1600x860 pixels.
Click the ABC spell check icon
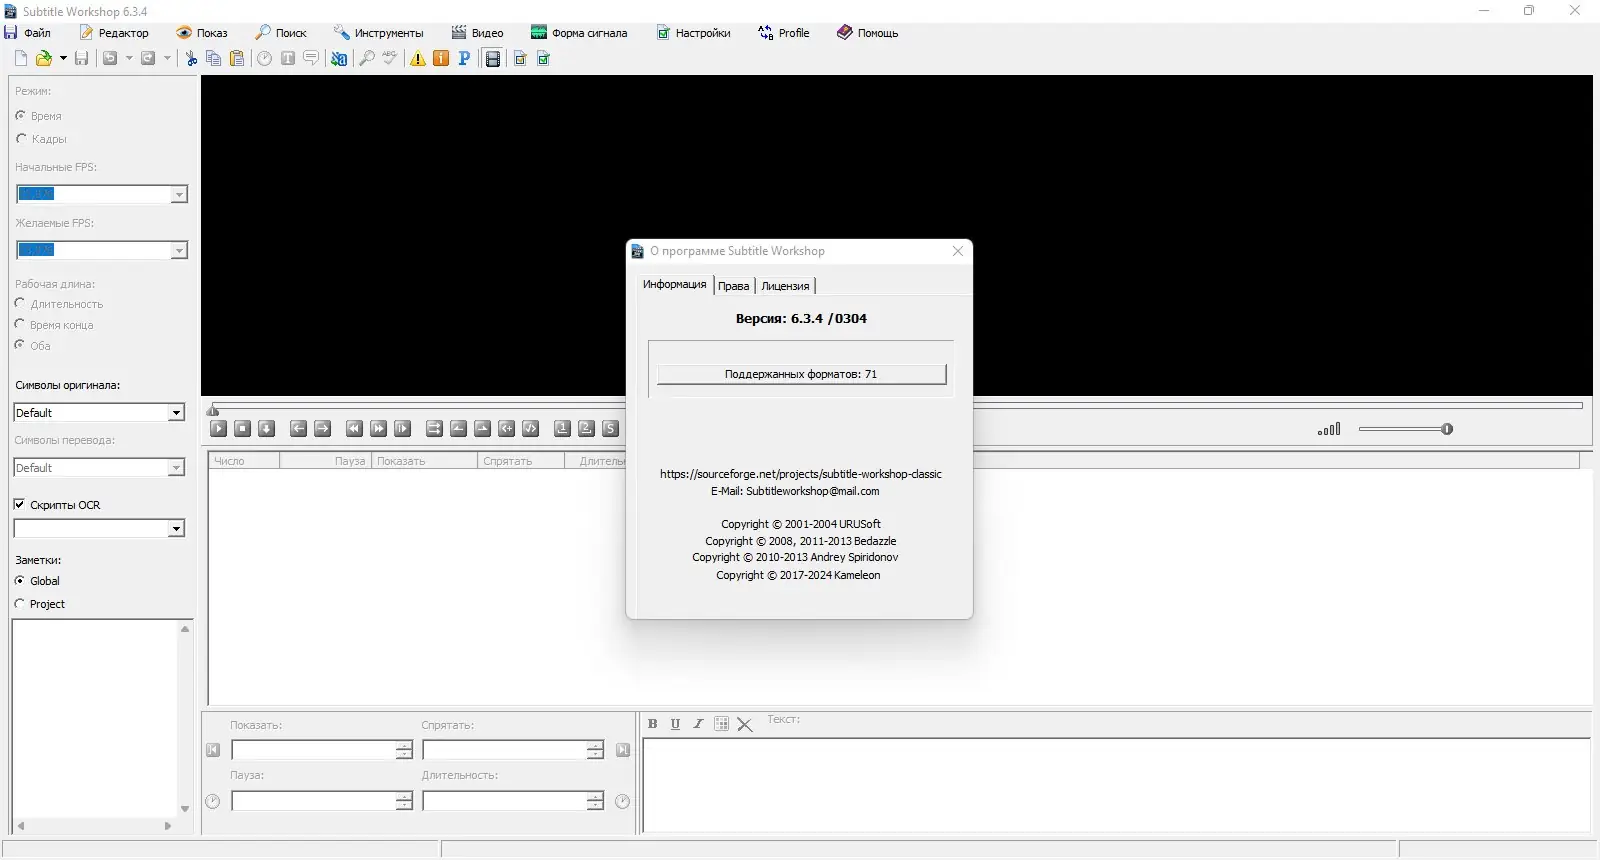click(390, 59)
